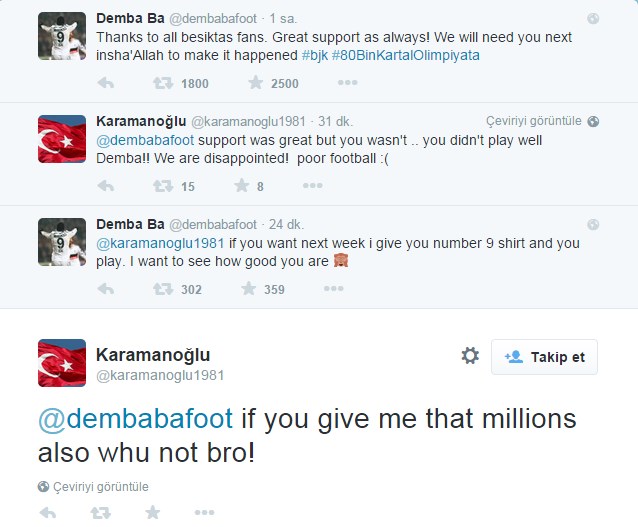Click the Takip et follow button
Screen dimensions: 638x527
[544, 357]
